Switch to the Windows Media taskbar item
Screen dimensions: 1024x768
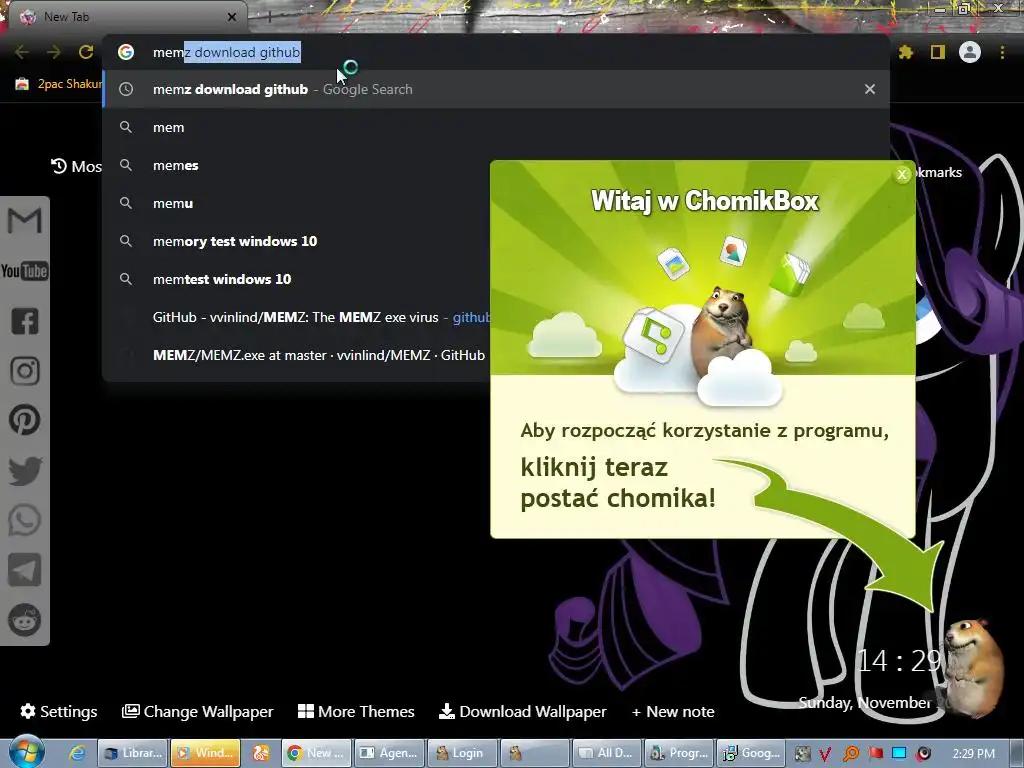pyautogui.click(x=205, y=753)
